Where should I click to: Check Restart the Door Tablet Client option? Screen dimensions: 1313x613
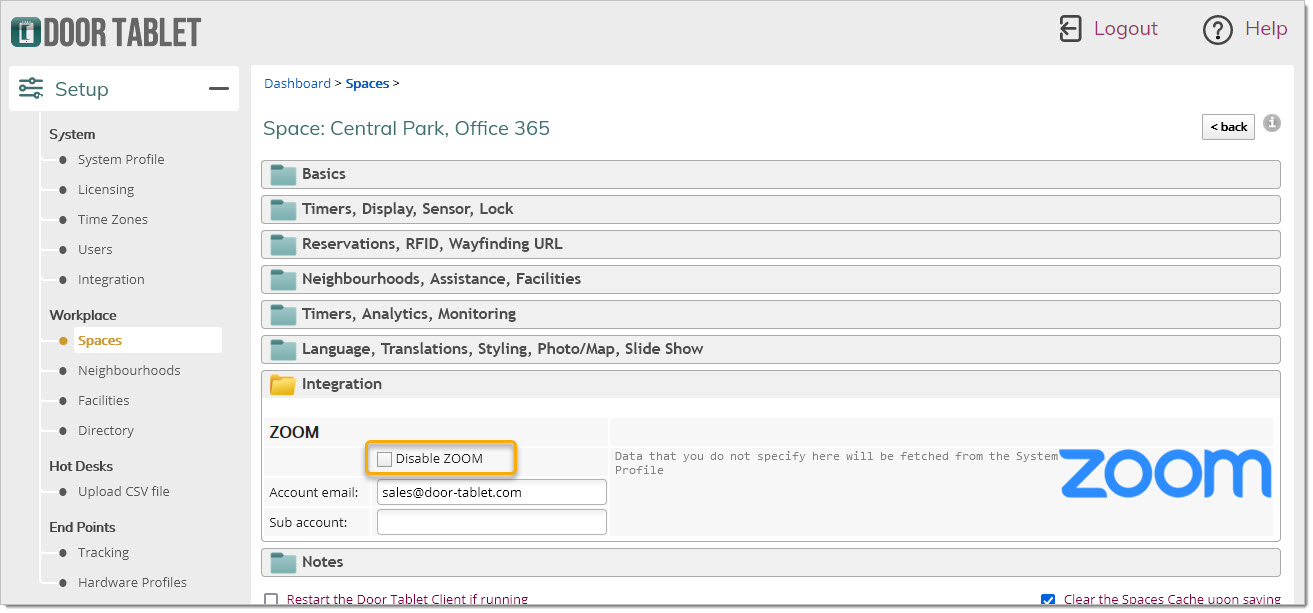tap(271, 600)
